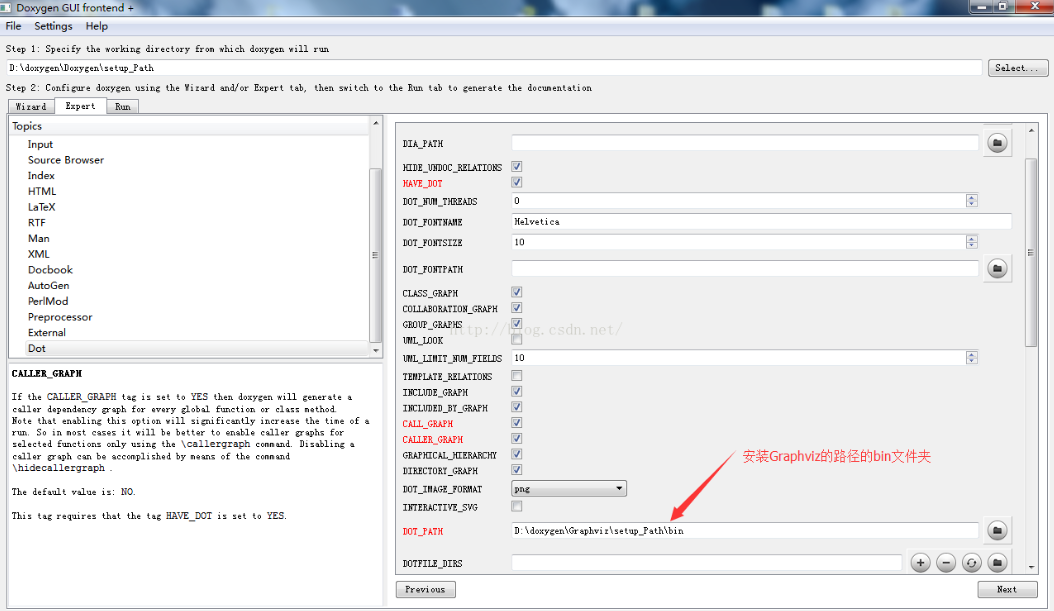Image resolution: width=1054 pixels, height=611 pixels.
Task: Select Dot topic
Action: [x=37, y=348]
